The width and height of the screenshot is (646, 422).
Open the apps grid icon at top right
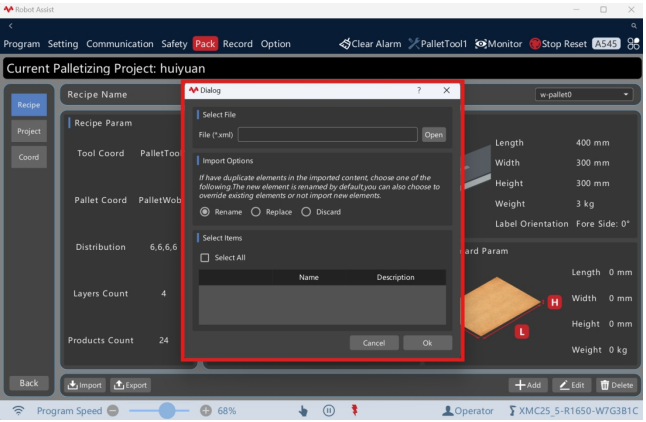tap(633, 44)
